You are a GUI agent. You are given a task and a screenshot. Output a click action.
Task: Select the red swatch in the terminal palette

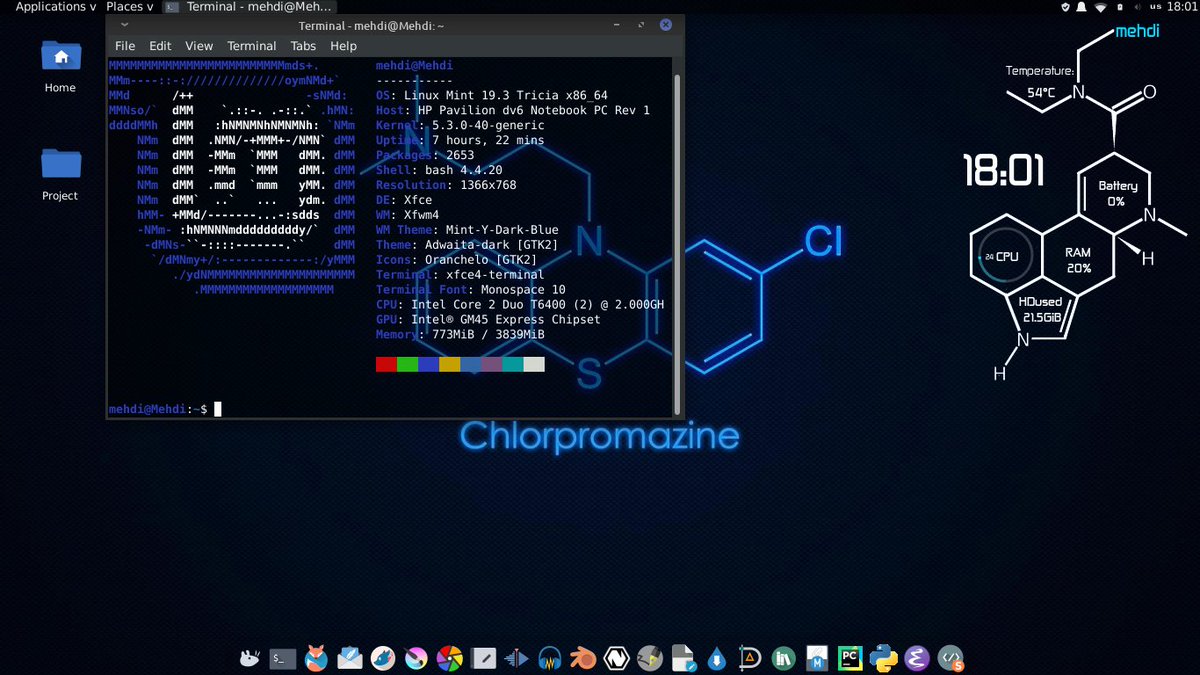[384, 364]
